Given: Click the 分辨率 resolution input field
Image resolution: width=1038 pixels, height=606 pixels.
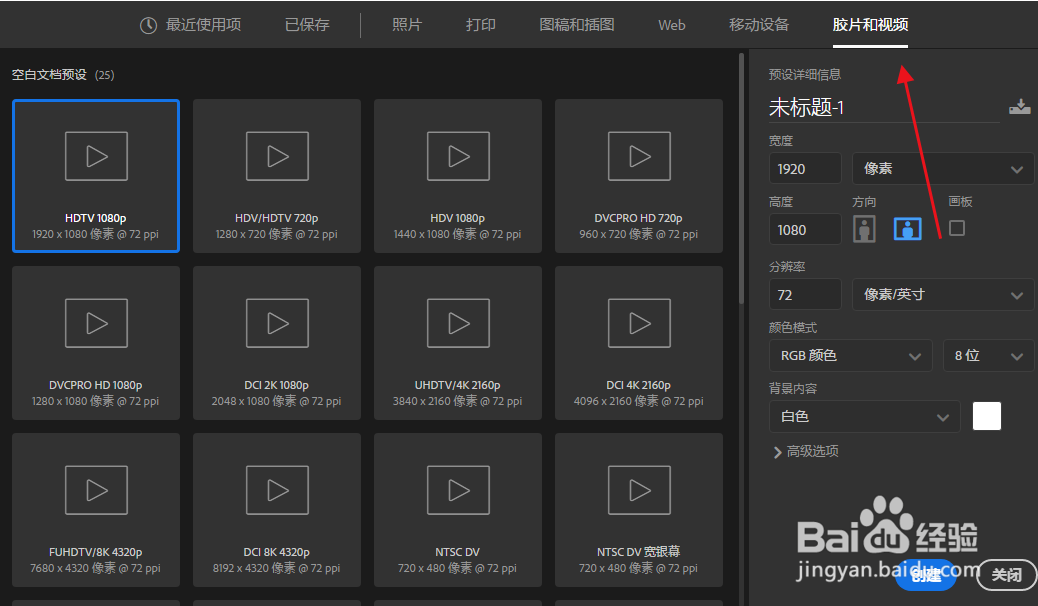Looking at the screenshot, I should [805, 295].
